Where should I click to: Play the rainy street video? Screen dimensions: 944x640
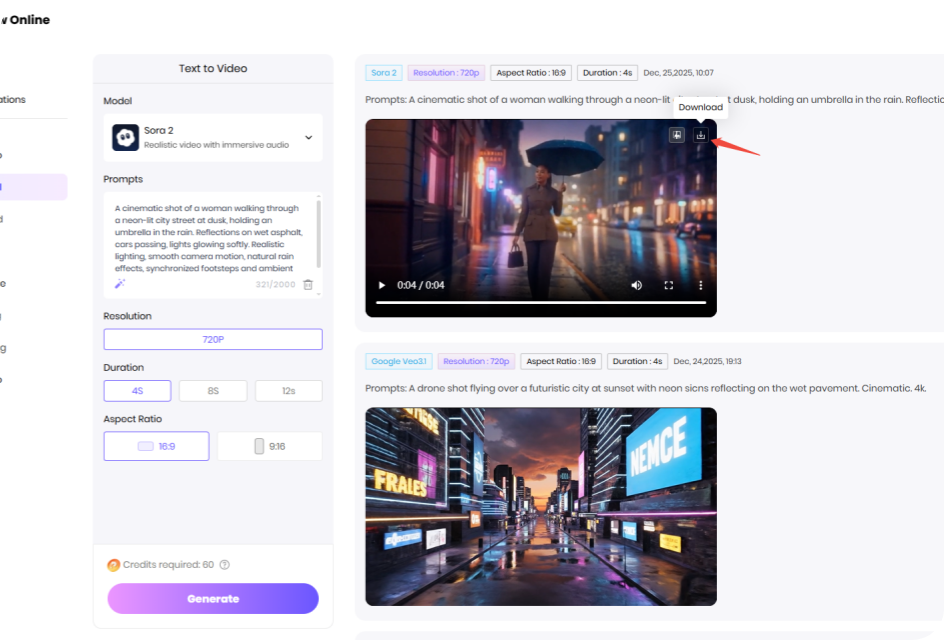coord(381,285)
